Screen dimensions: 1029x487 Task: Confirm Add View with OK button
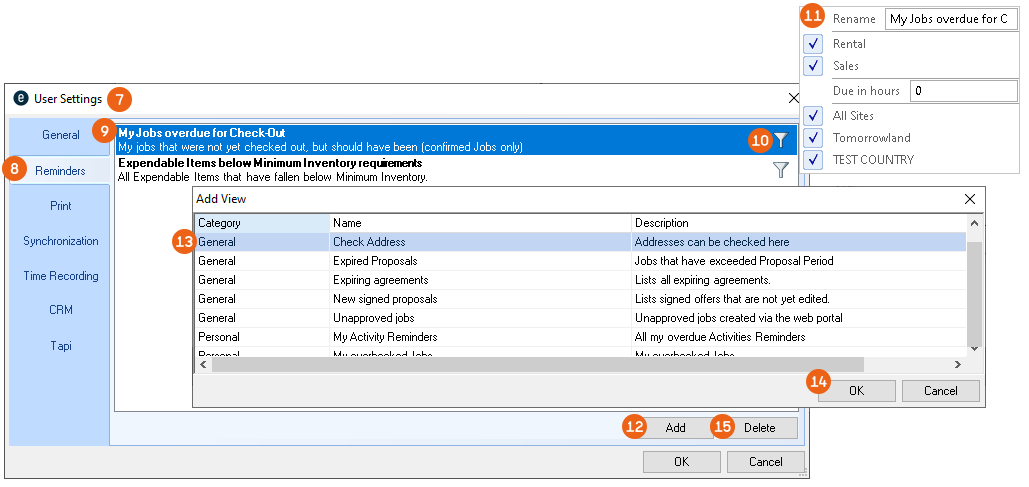(856, 391)
